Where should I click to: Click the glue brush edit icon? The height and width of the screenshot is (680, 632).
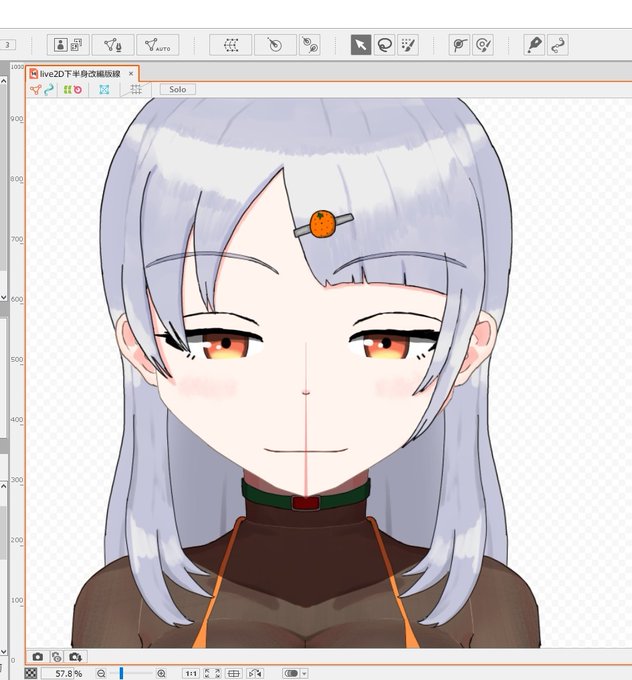pos(483,45)
